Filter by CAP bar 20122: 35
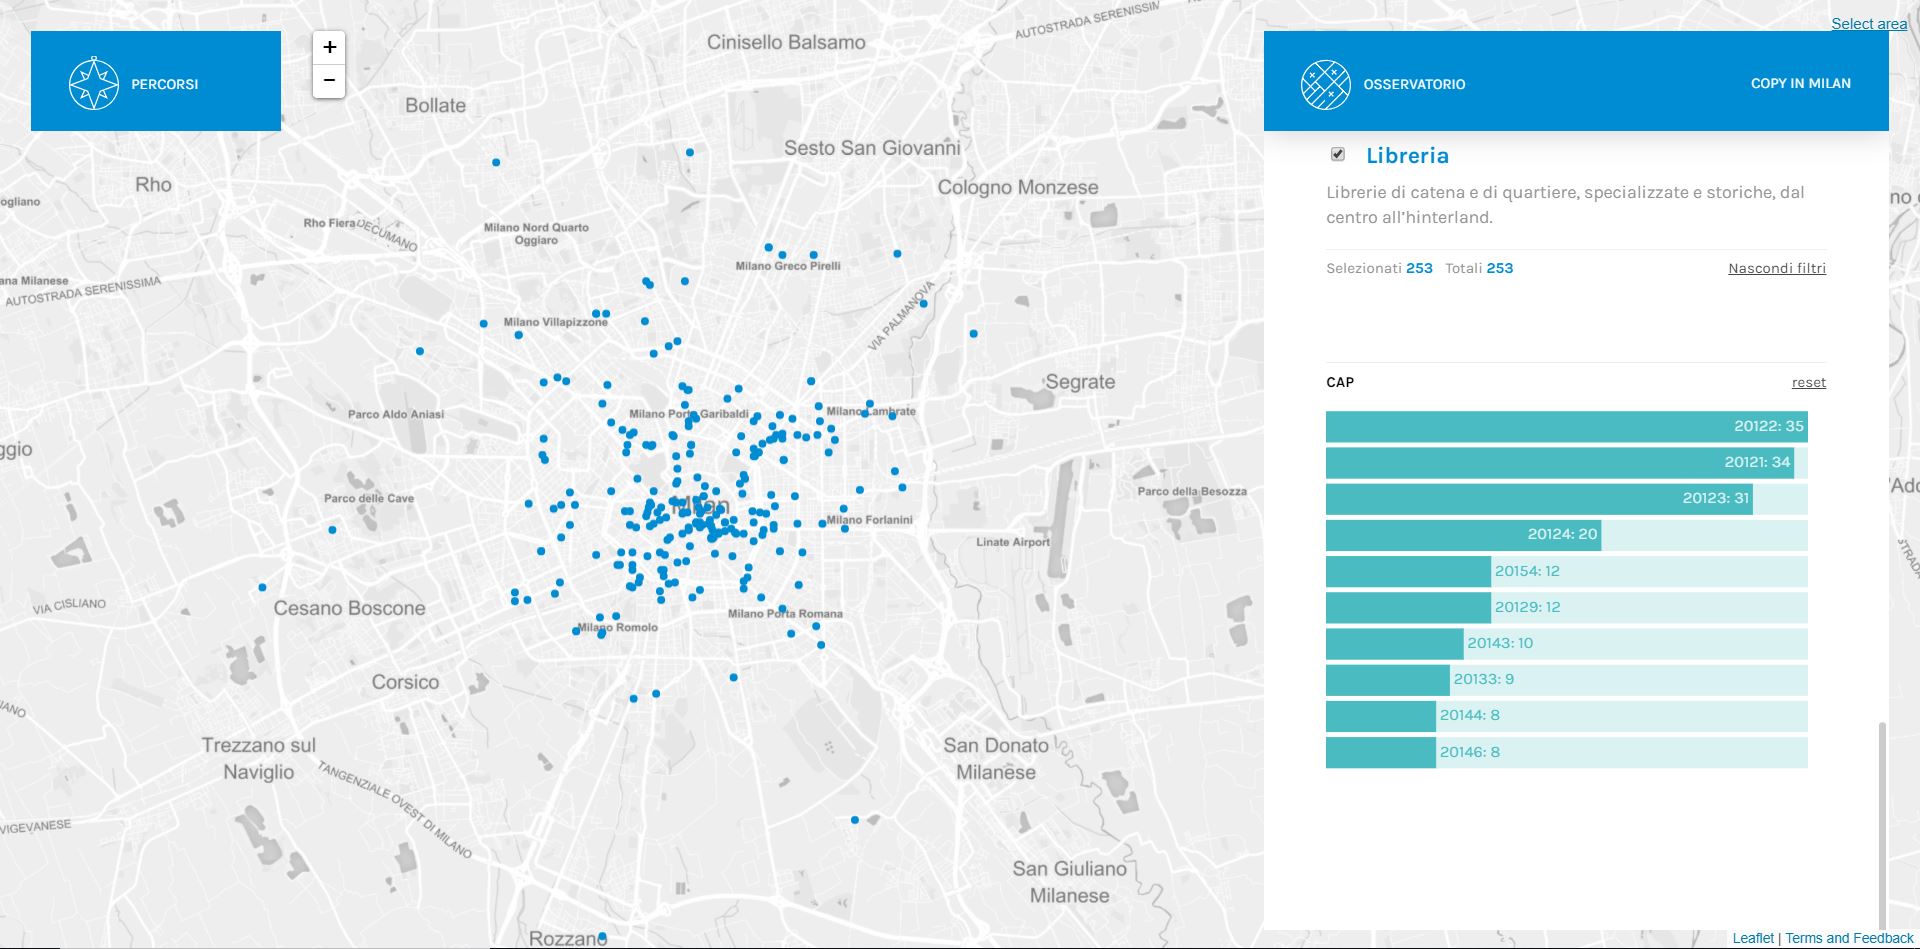This screenshot has height=949, width=1920. 1566,426
